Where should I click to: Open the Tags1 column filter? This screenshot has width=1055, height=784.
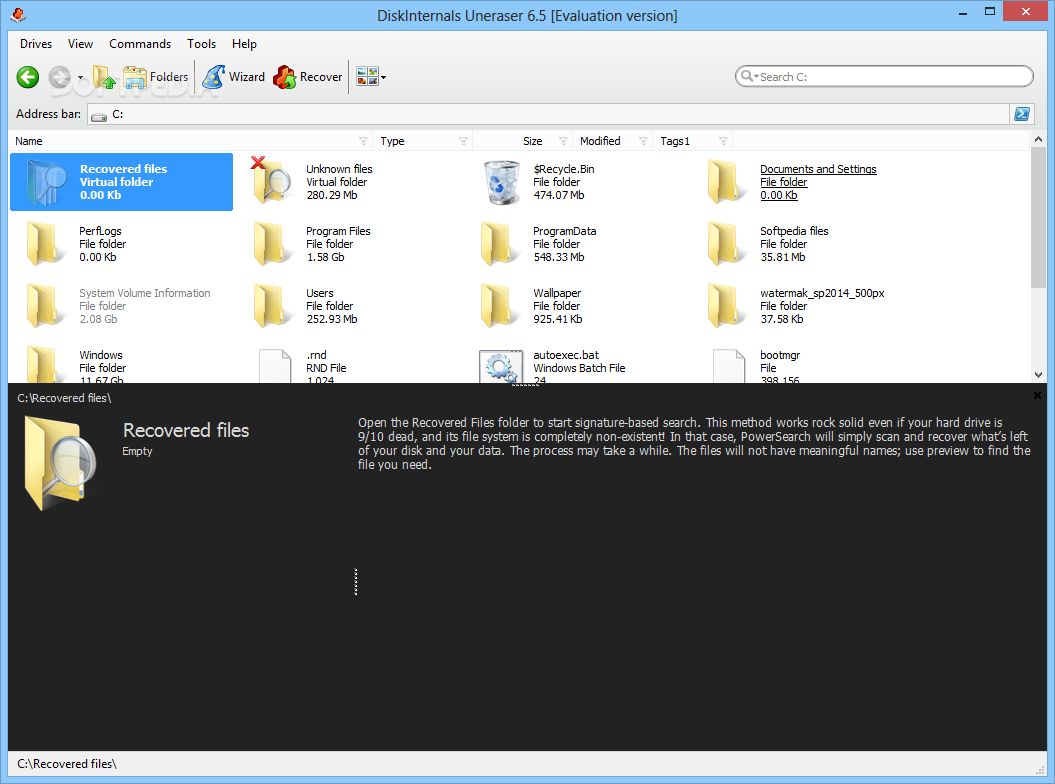tap(723, 141)
